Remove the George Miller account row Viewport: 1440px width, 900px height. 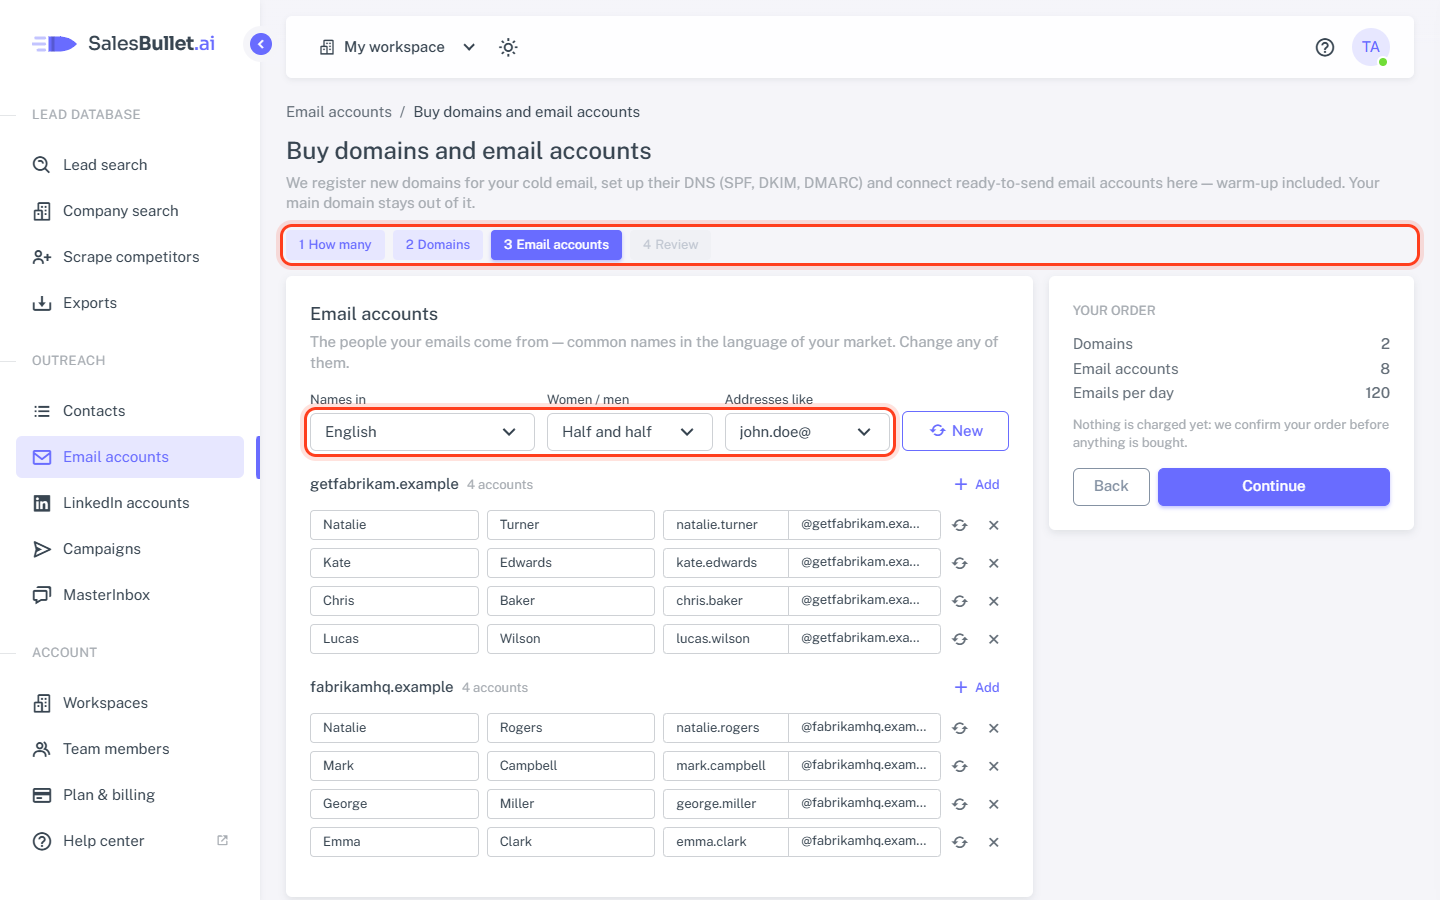(x=994, y=804)
